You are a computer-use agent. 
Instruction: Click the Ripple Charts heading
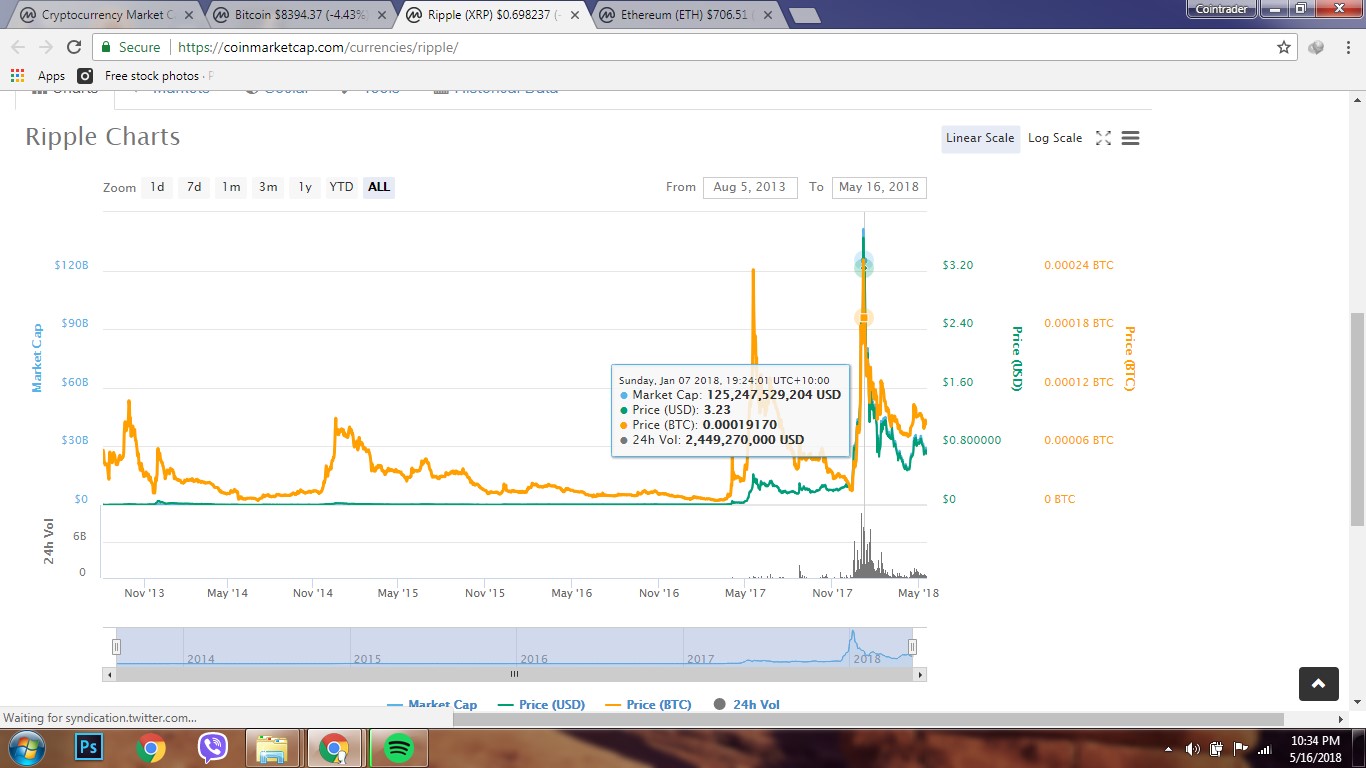tap(103, 137)
